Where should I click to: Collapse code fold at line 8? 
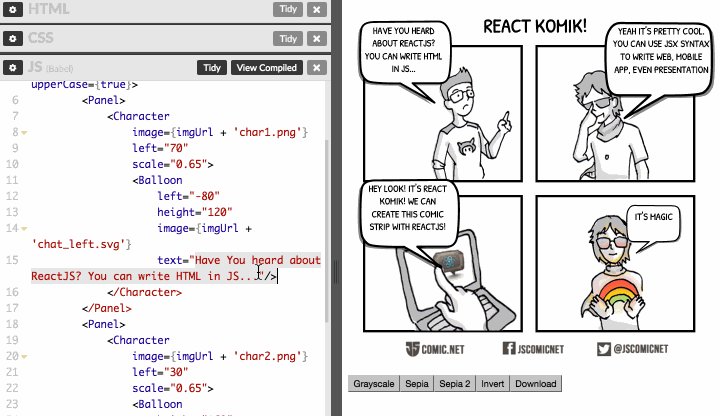tap(24, 133)
